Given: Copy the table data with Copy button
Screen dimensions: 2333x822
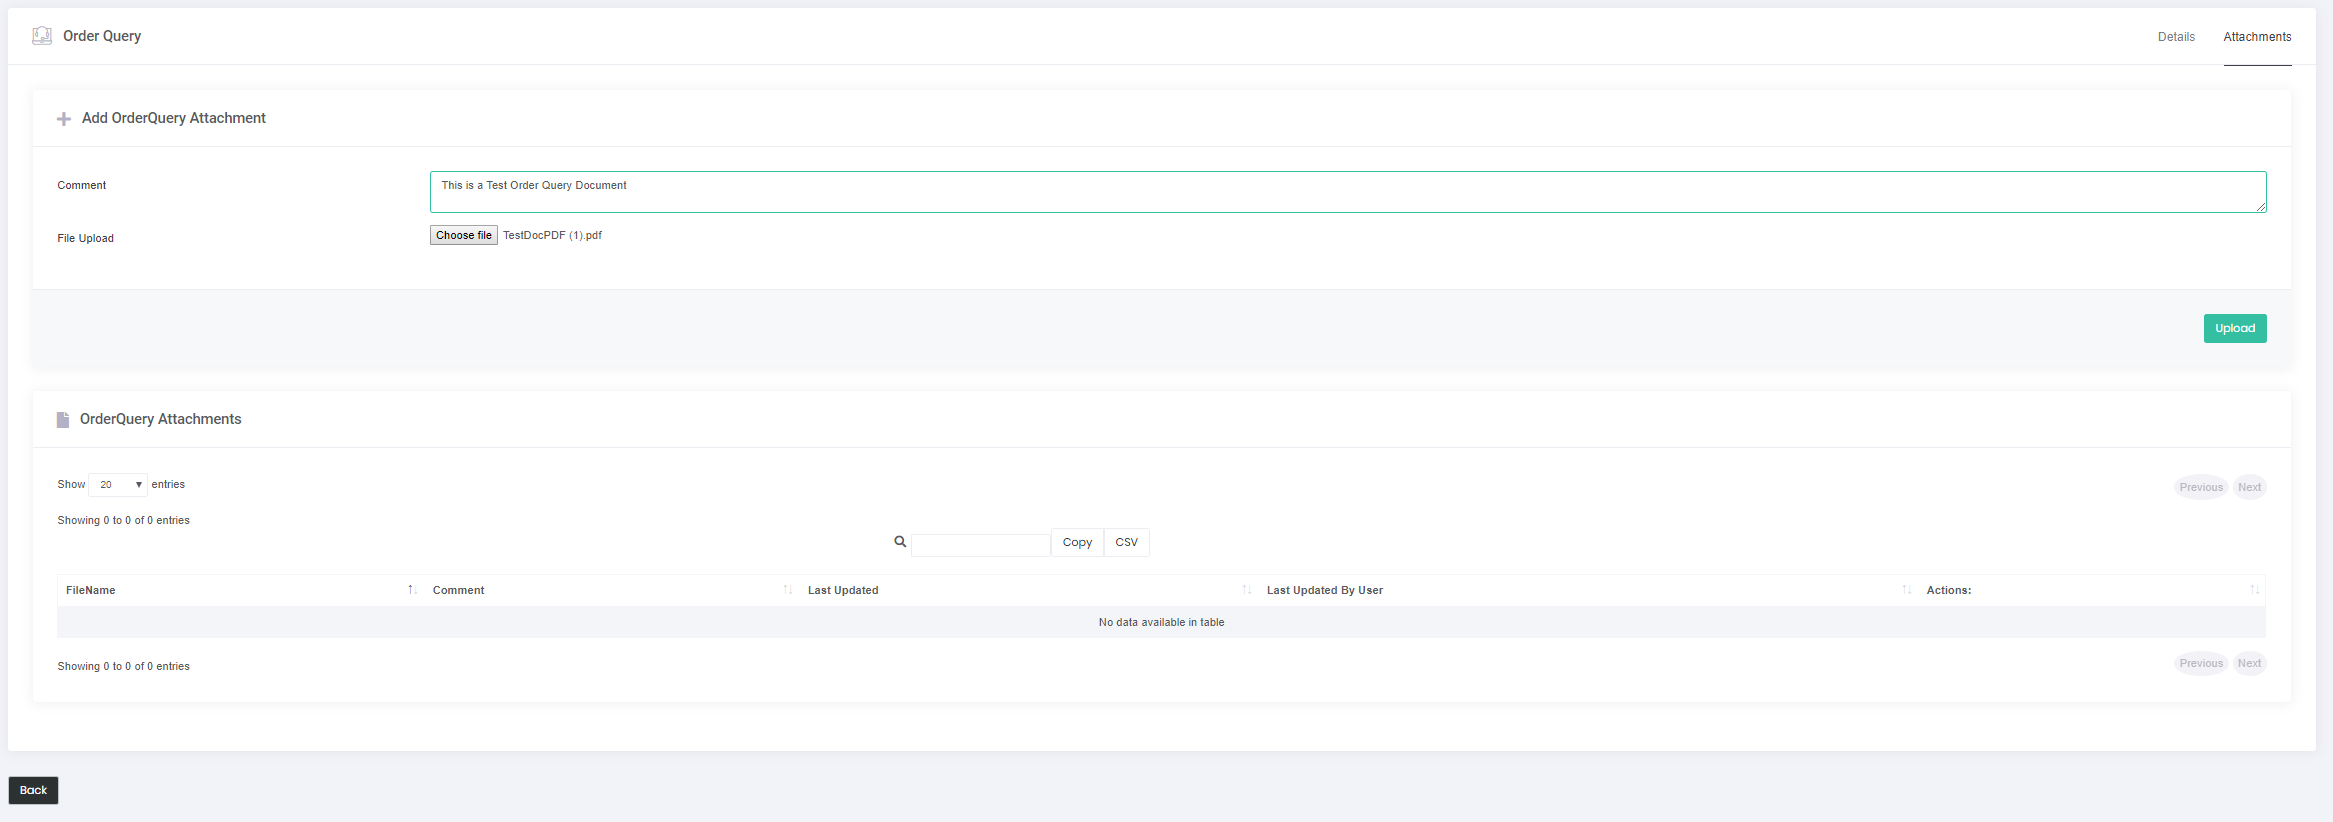Looking at the screenshot, I should [1077, 543].
